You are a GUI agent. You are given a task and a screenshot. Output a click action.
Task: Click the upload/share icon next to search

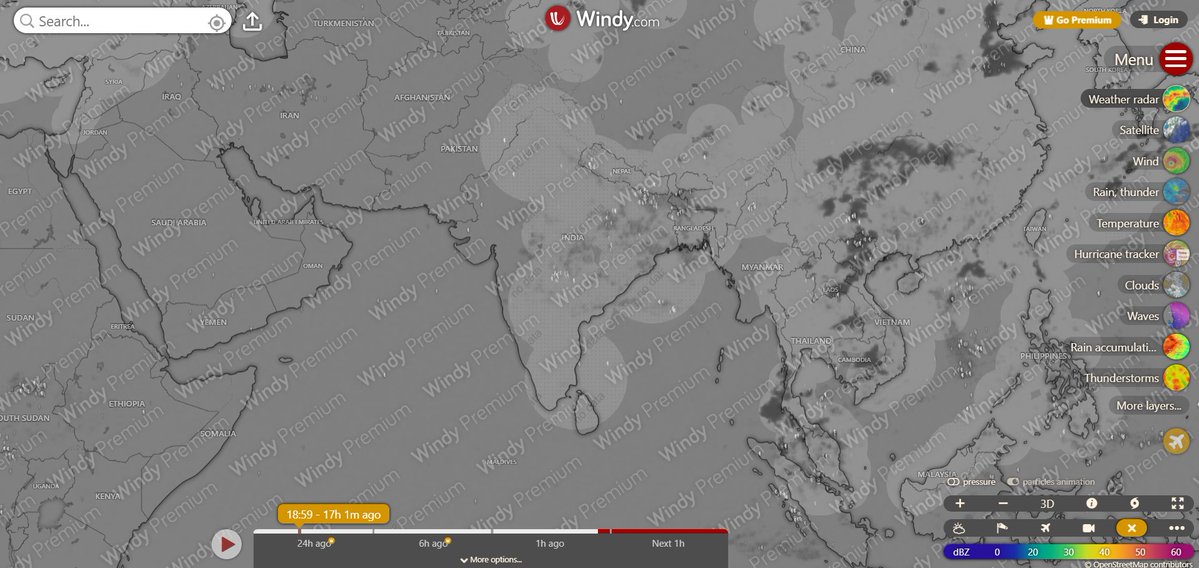pyautogui.click(x=252, y=21)
